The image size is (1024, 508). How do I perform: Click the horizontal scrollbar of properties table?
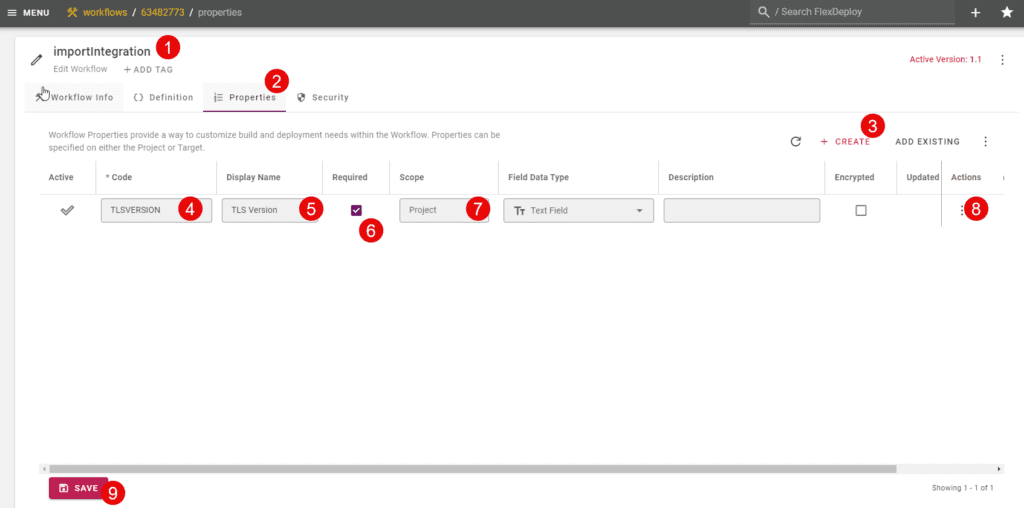473,469
